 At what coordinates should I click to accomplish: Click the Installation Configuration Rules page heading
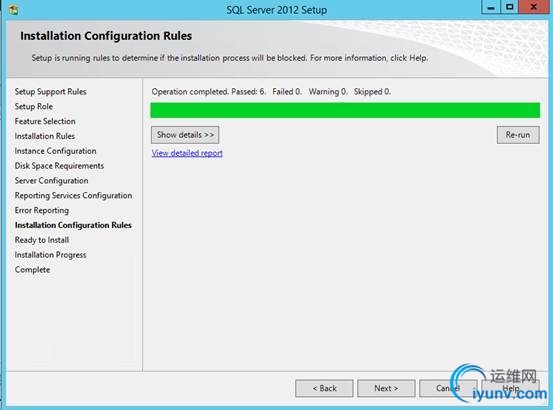coord(106,36)
